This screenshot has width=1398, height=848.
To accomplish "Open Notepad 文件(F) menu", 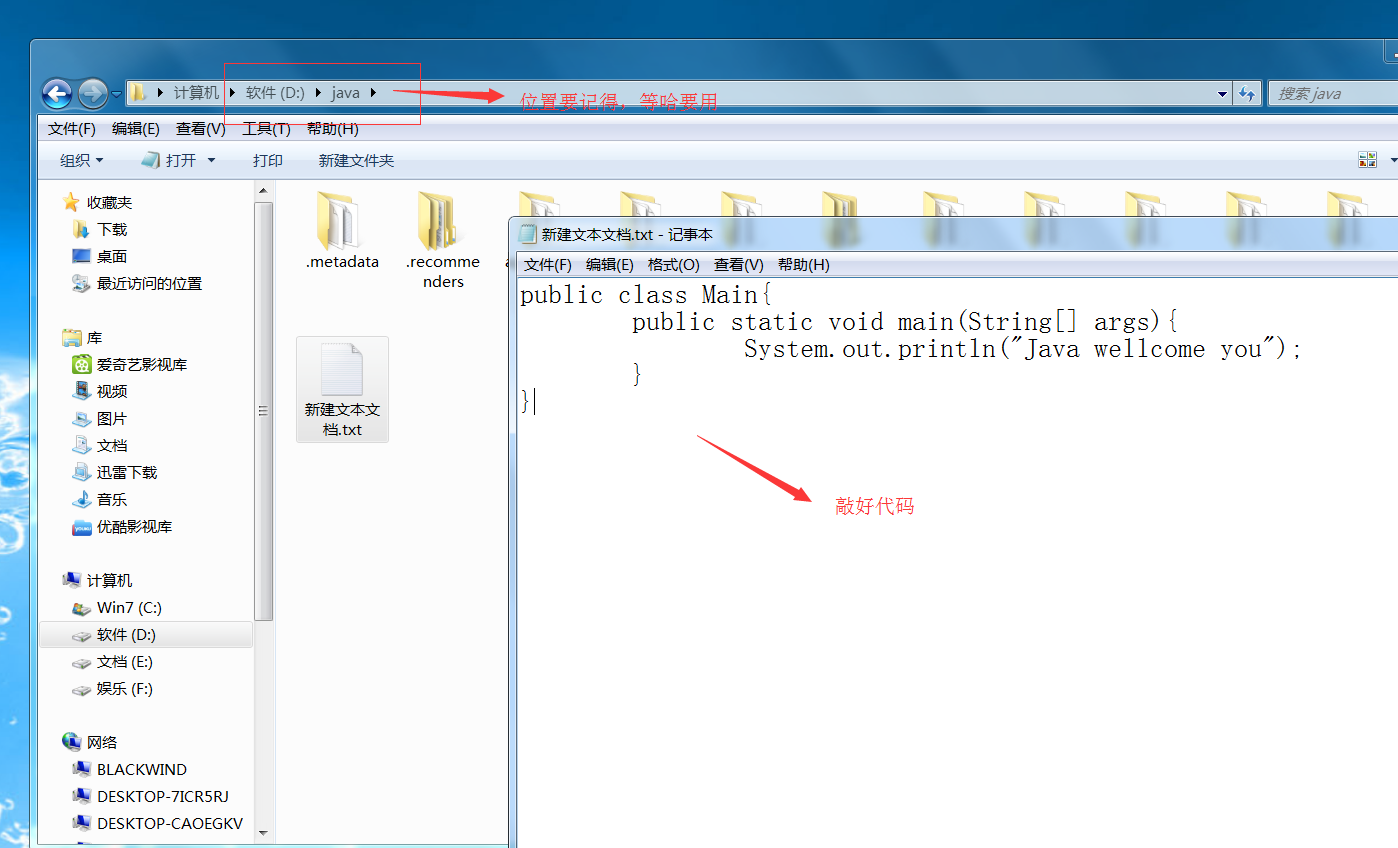I will point(548,265).
